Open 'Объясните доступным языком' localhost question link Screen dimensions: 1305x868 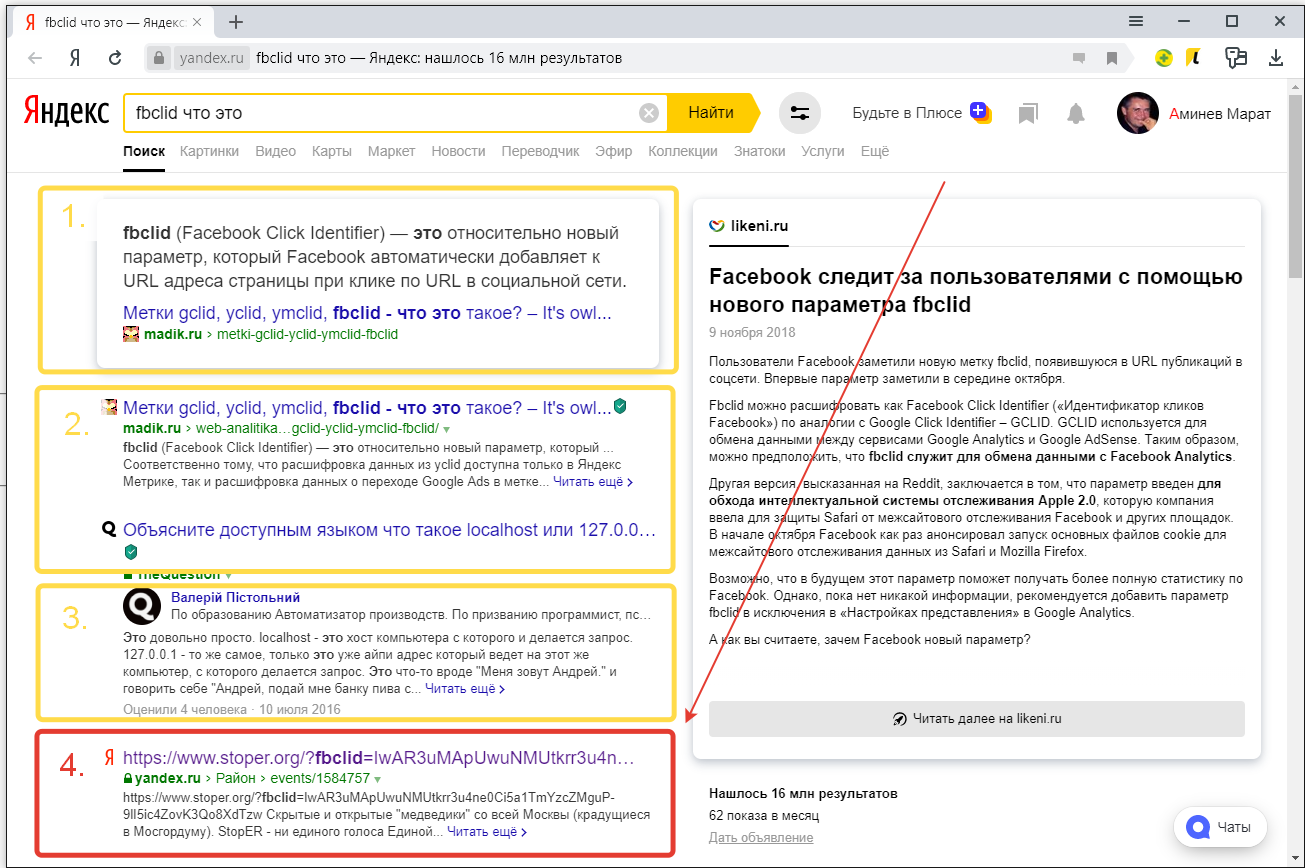(390, 529)
